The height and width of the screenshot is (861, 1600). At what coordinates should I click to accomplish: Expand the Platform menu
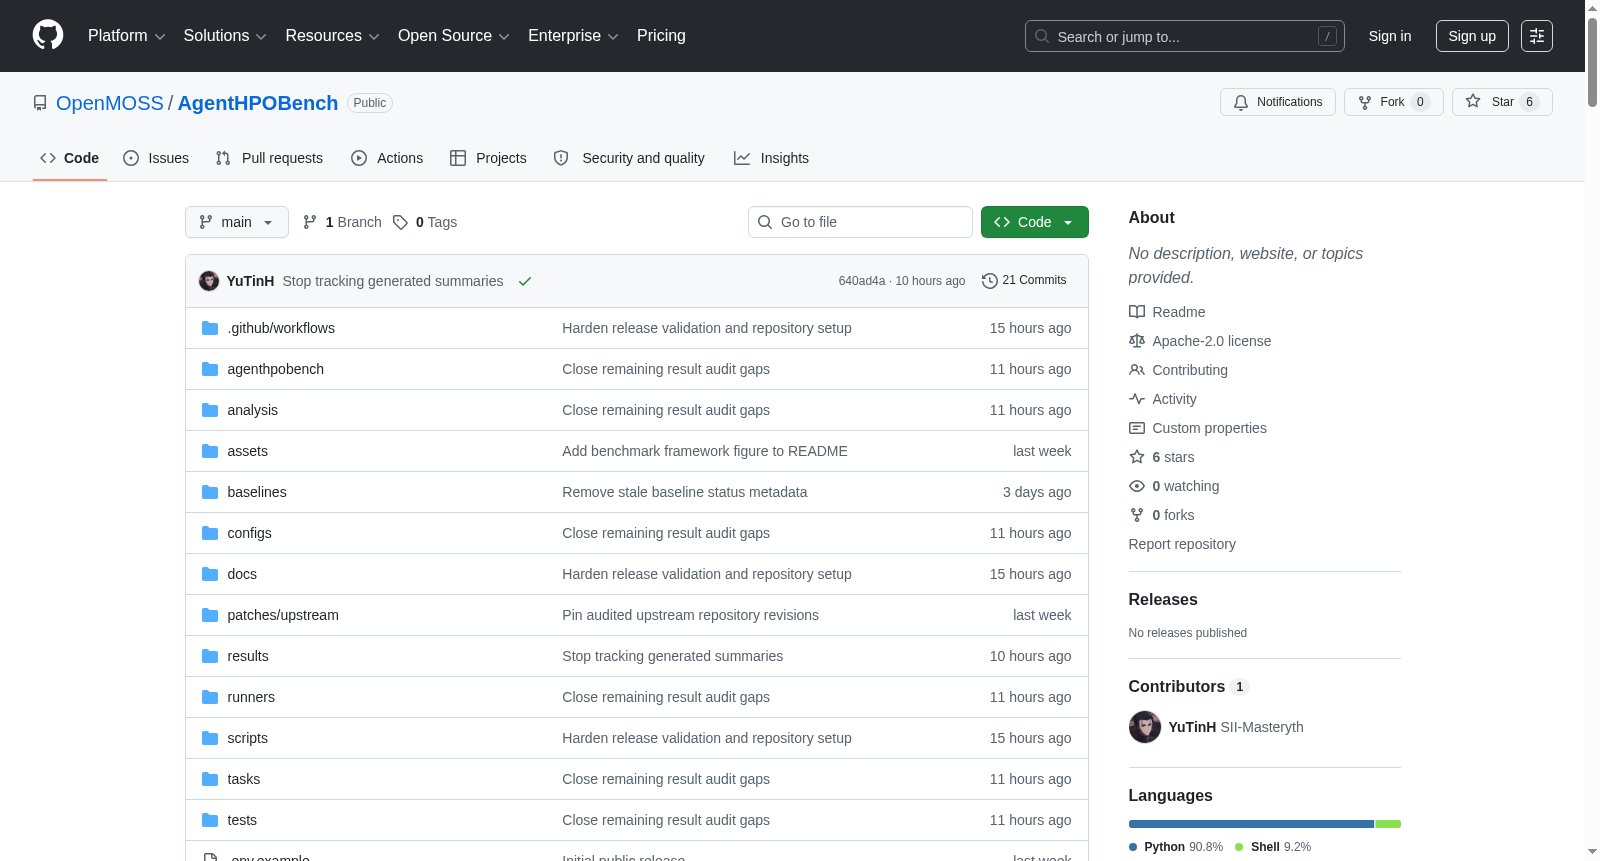[126, 36]
